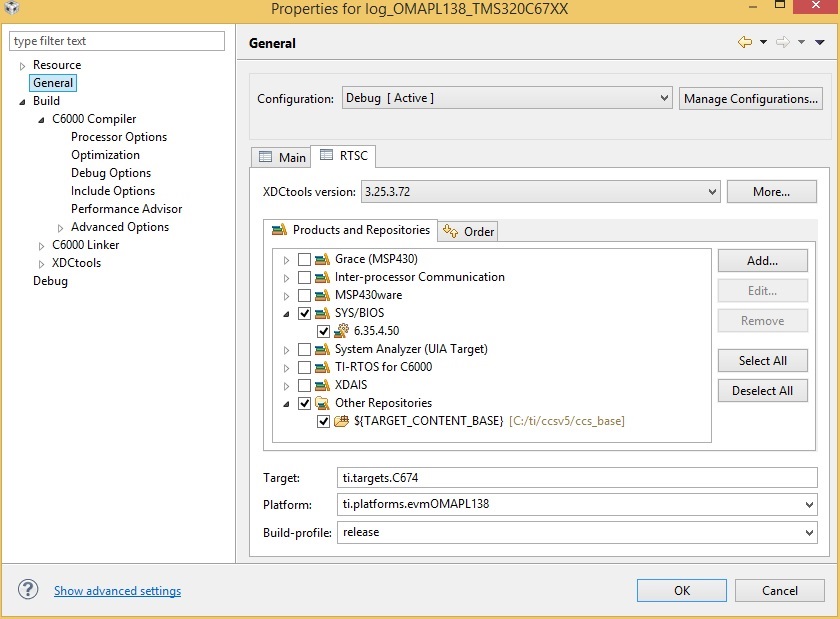Click the SYS/BIOS product icon
Viewport: 840px width, 619px height.
[322, 313]
